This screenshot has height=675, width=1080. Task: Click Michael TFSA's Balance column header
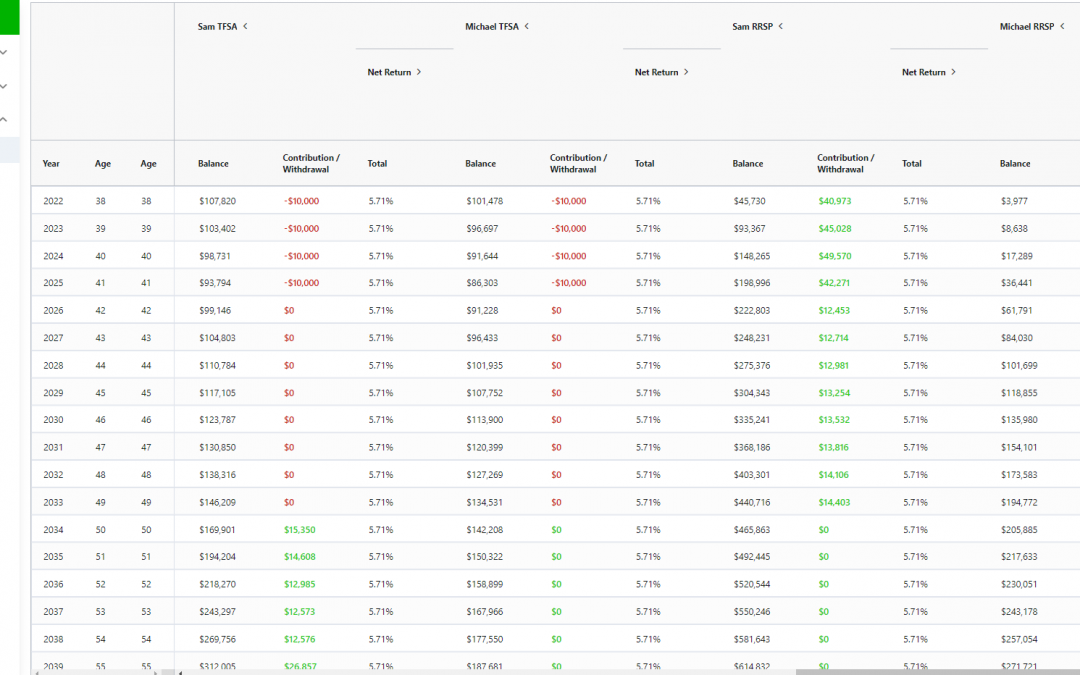[x=480, y=163]
